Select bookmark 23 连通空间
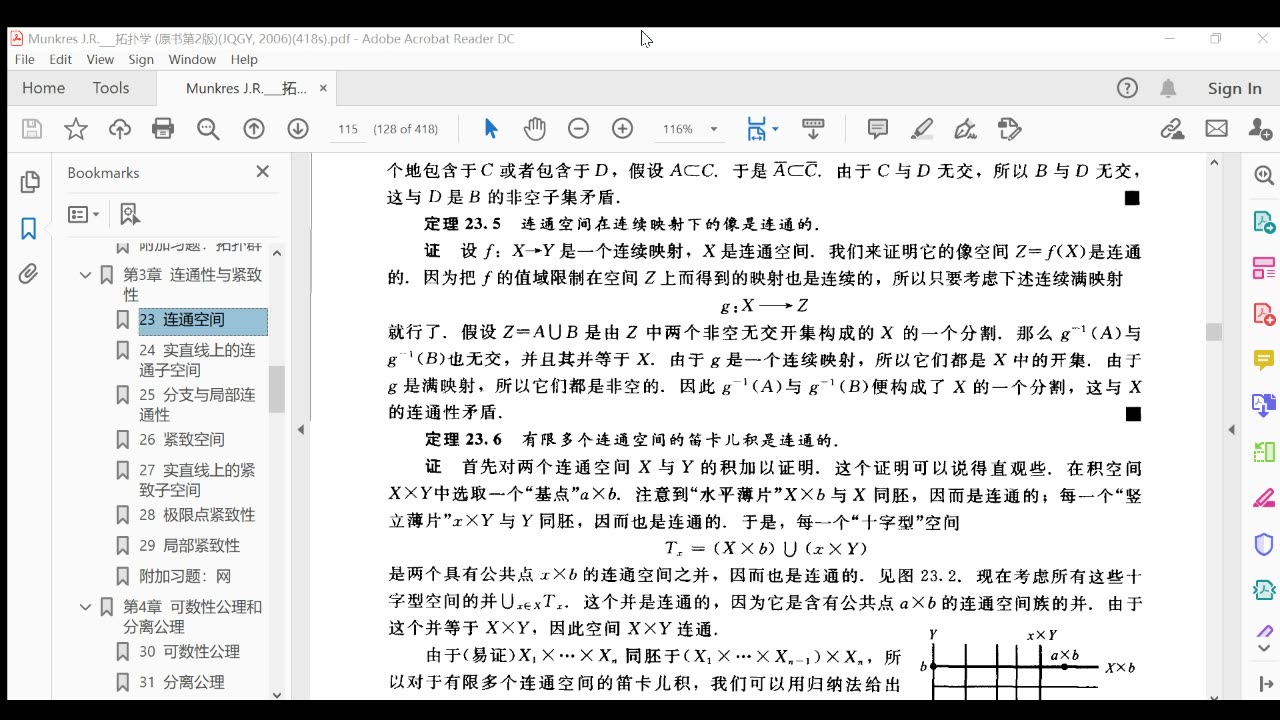The image size is (1280, 720). (x=203, y=321)
